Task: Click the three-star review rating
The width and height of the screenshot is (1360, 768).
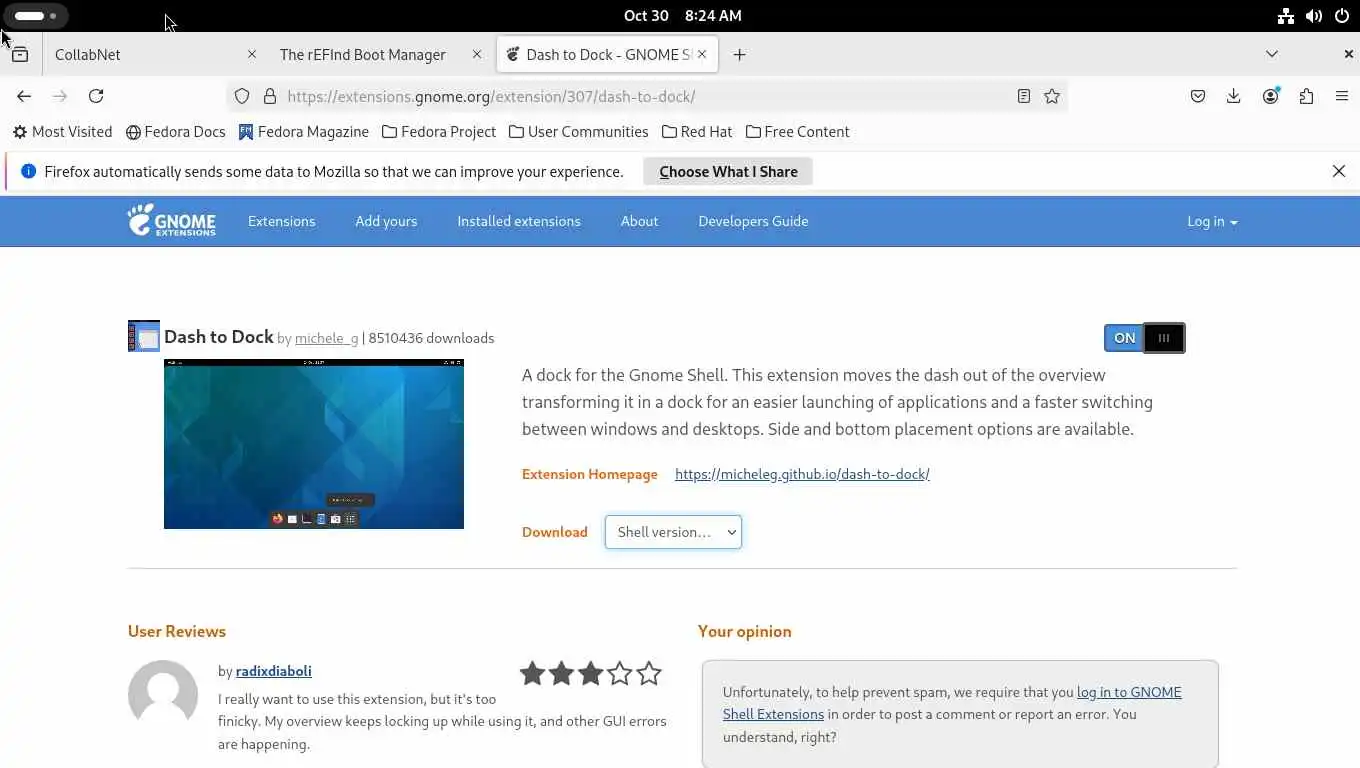Action: click(x=591, y=674)
